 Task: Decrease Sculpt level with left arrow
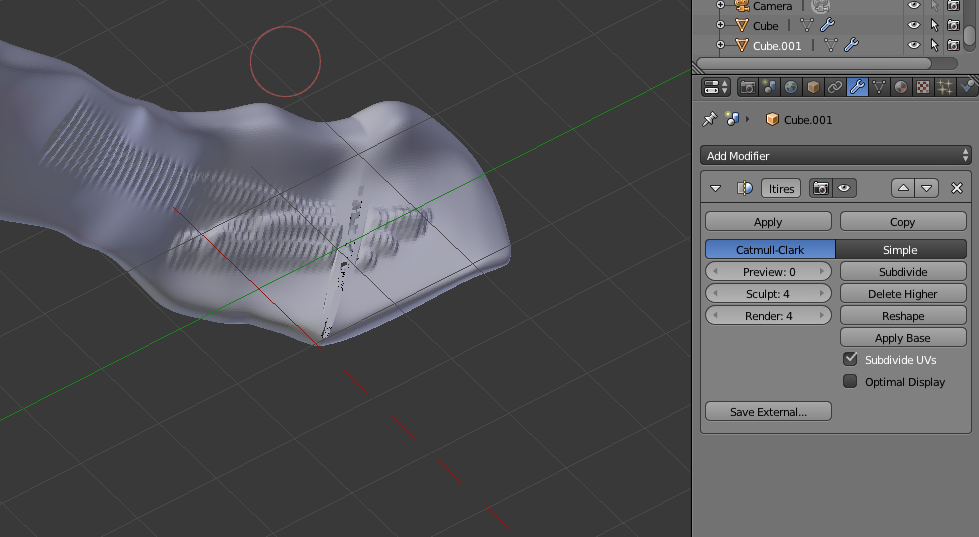click(x=715, y=293)
